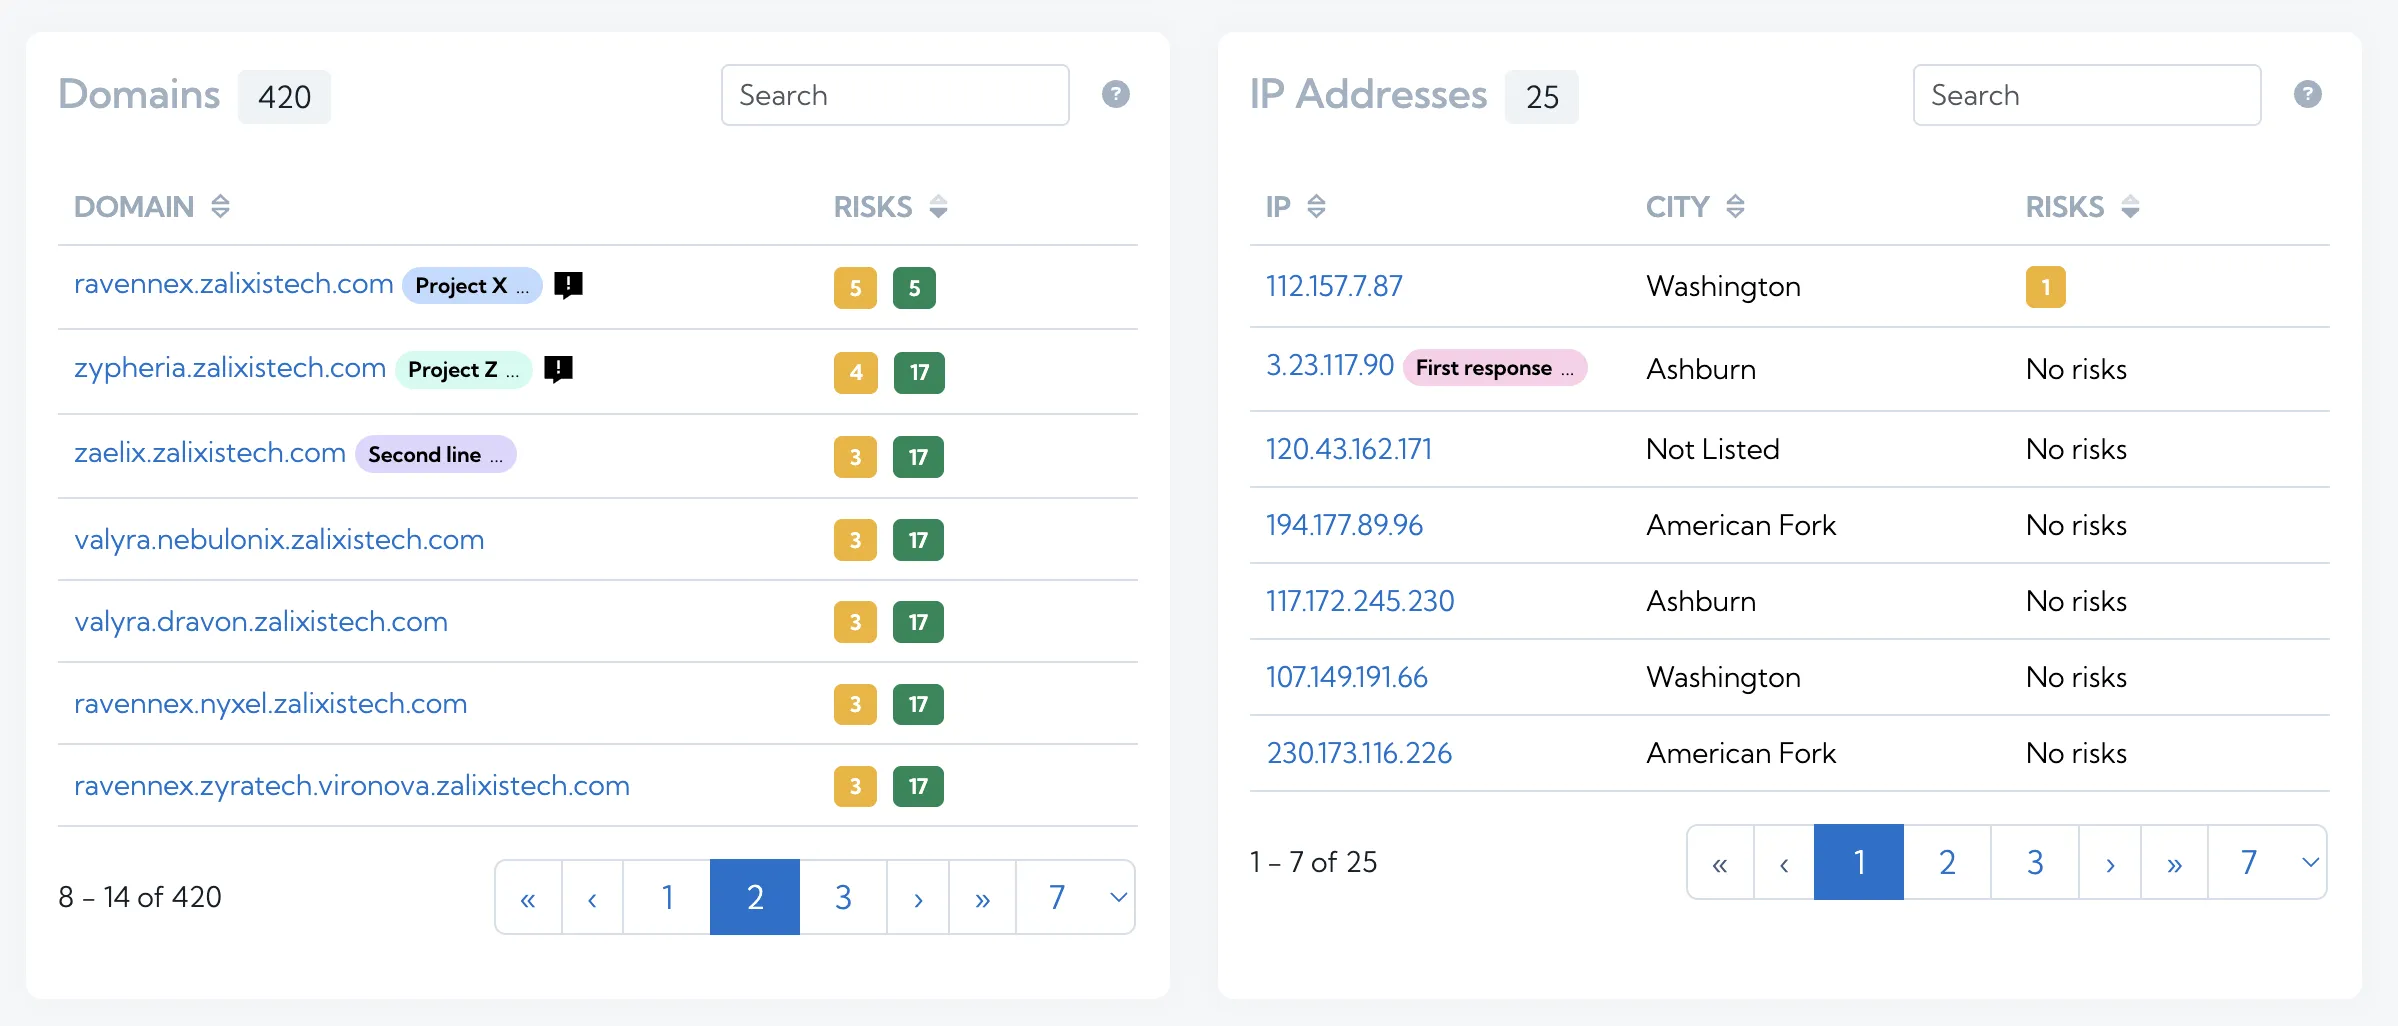The height and width of the screenshot is (1026, 2398).
Task: Go to first page of IP Addresses
Action: click(1720, 862)
